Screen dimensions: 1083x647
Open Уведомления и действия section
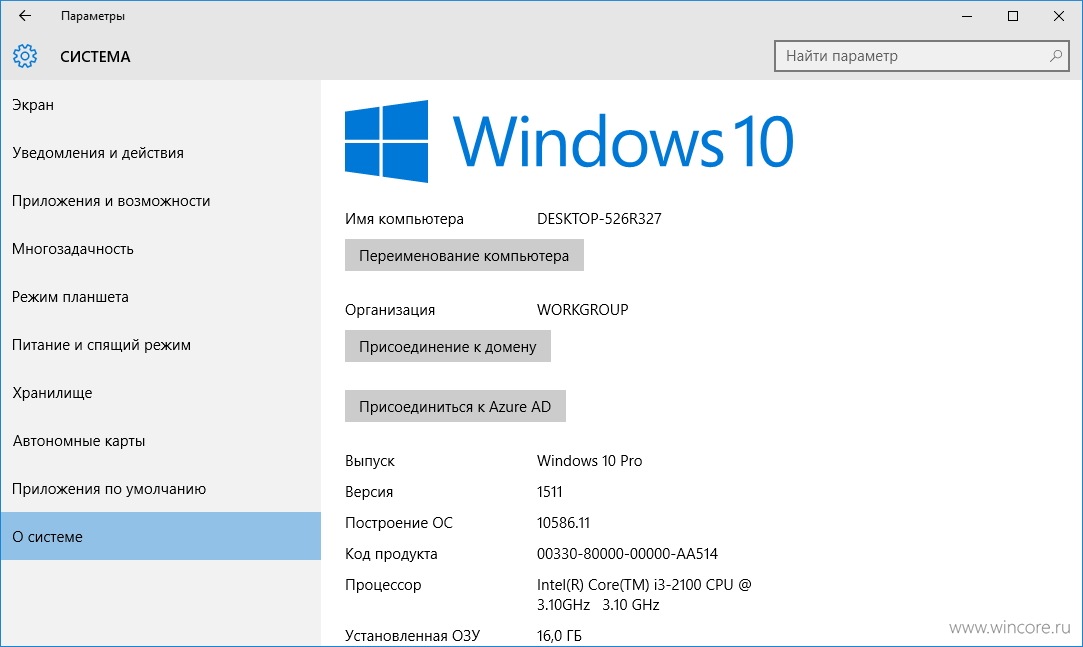160,153
